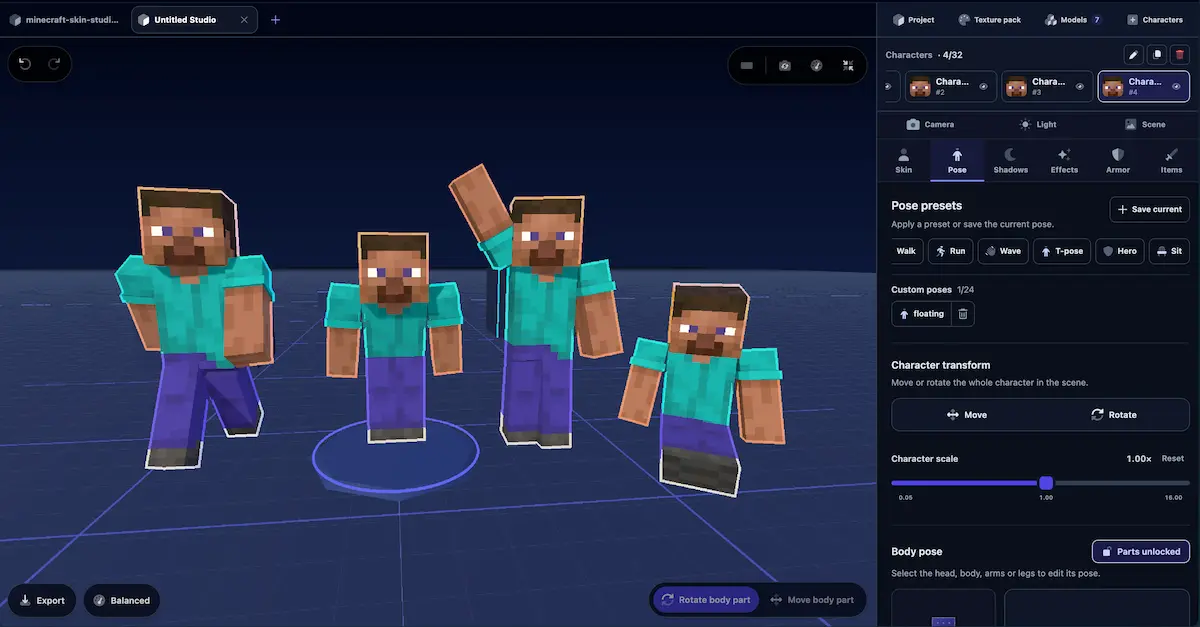The height and width of the screenshot is (627, 1200).
Task: Apply the T-pose preset
Action: pos(1062,251)
